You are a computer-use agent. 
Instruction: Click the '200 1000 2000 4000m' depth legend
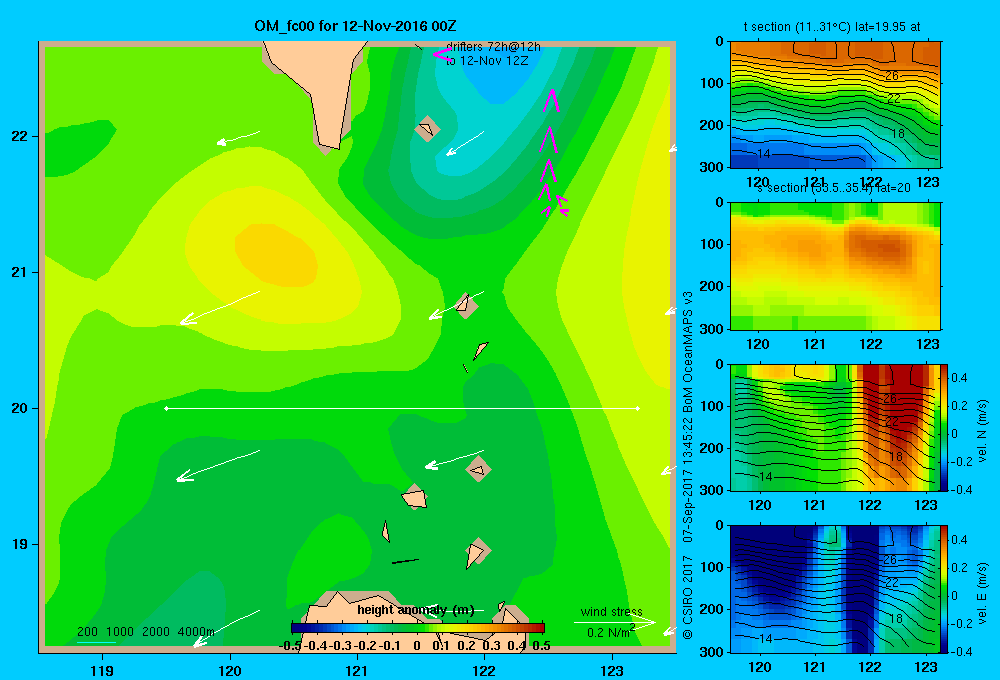145,632
